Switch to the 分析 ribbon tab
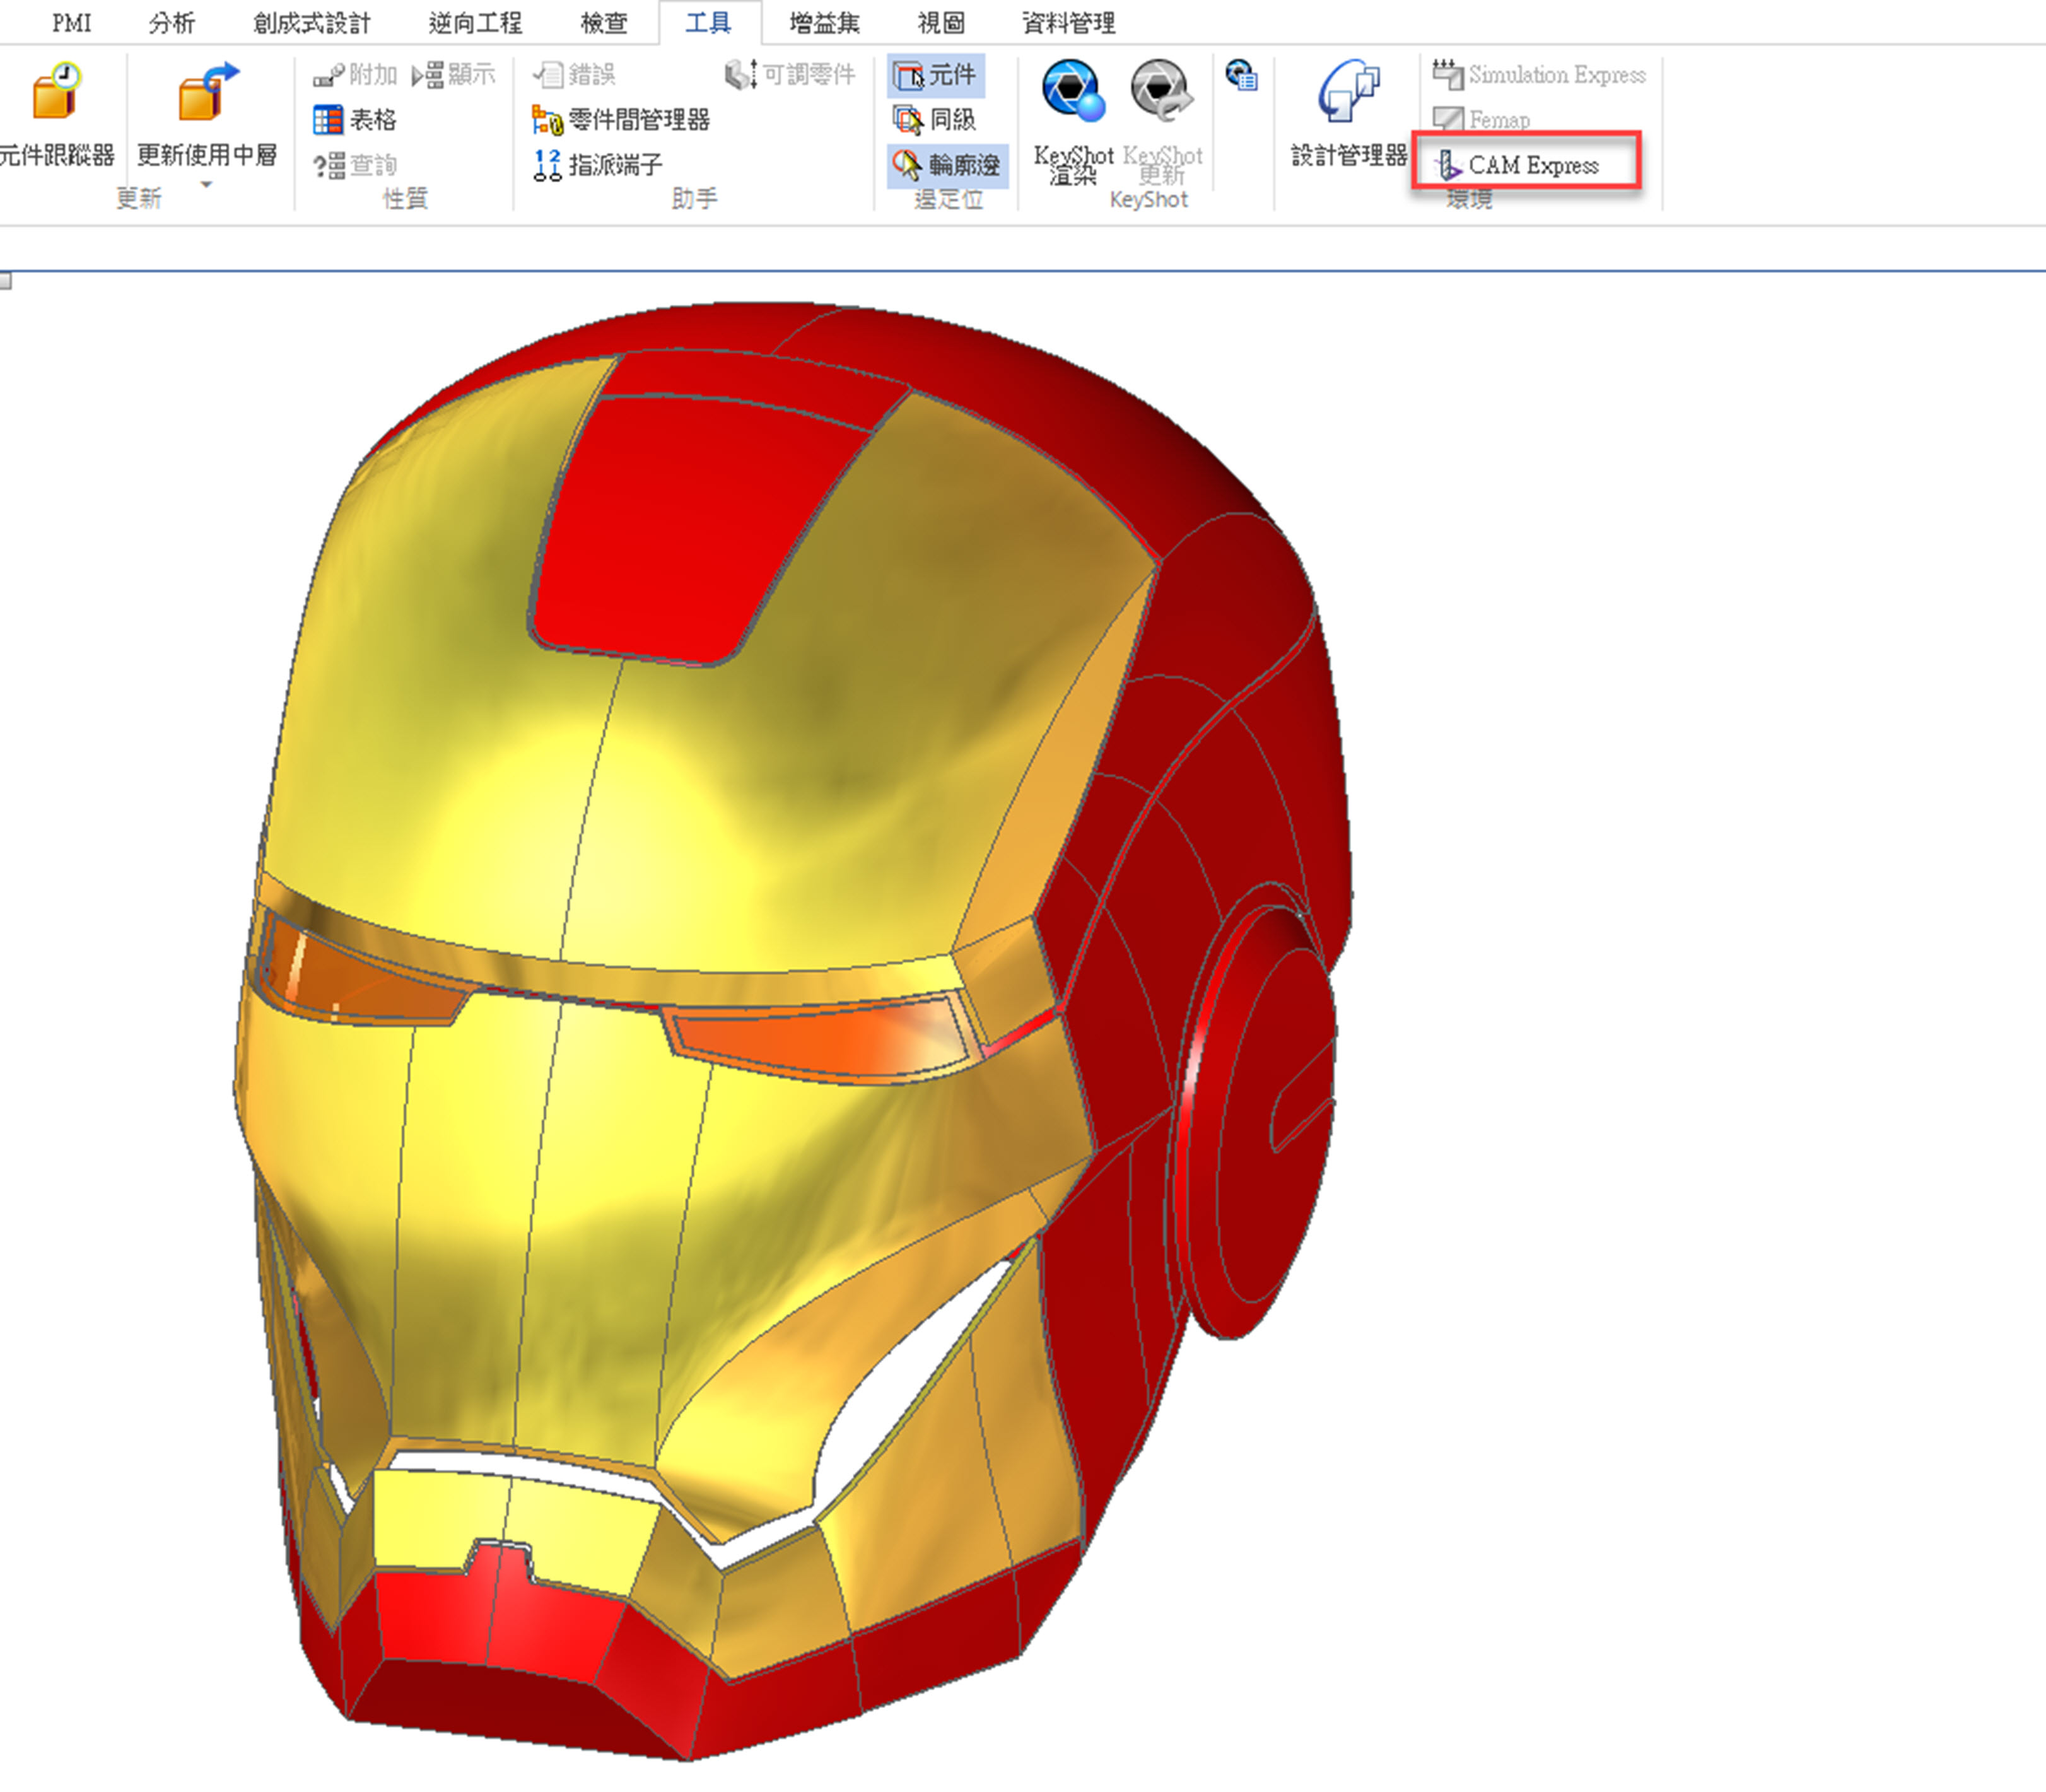This screenshot has height=1792, width=2046. point(171,22)
